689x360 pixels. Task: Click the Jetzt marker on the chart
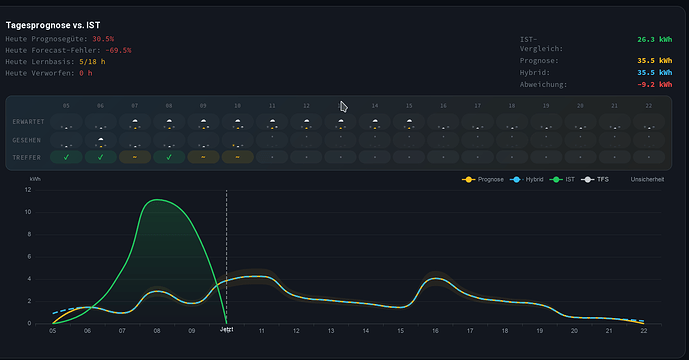tap(227, 329)
